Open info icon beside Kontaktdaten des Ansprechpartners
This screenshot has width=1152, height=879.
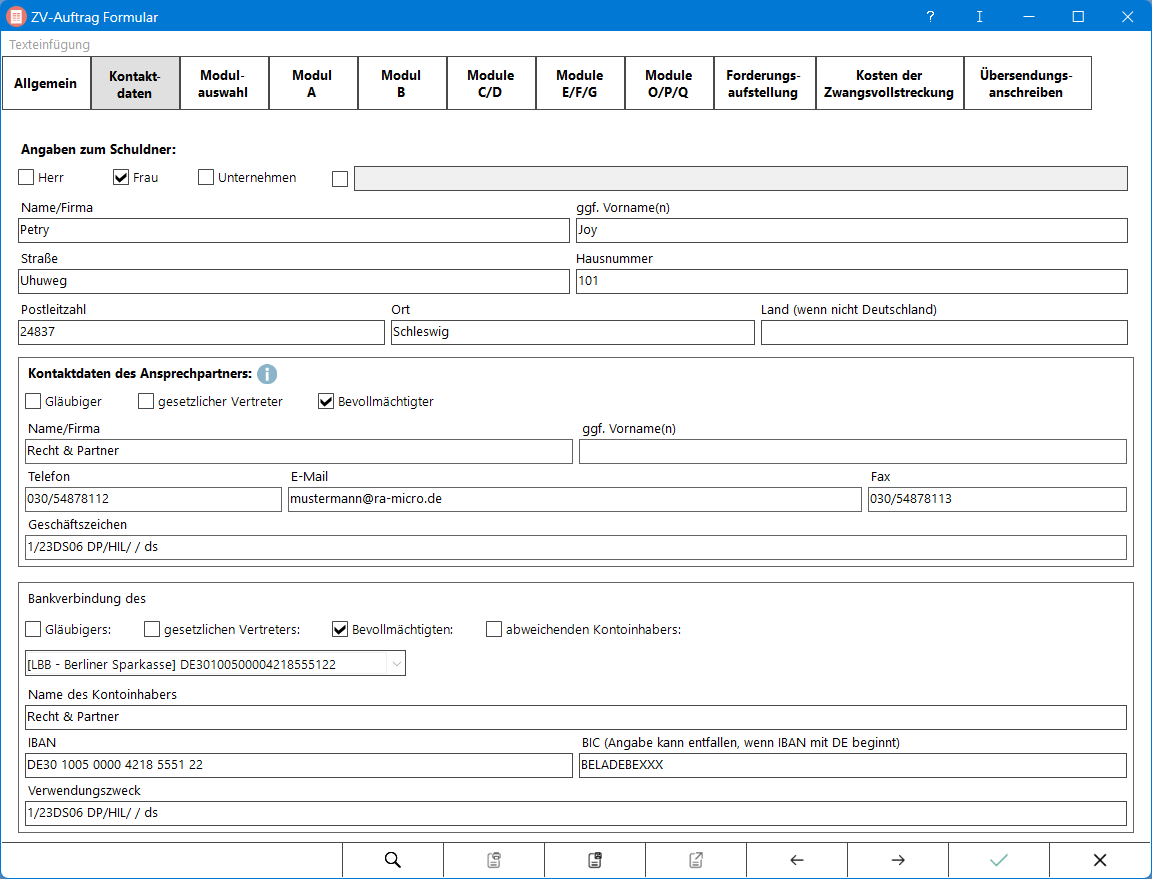click(x=267, y=374)
